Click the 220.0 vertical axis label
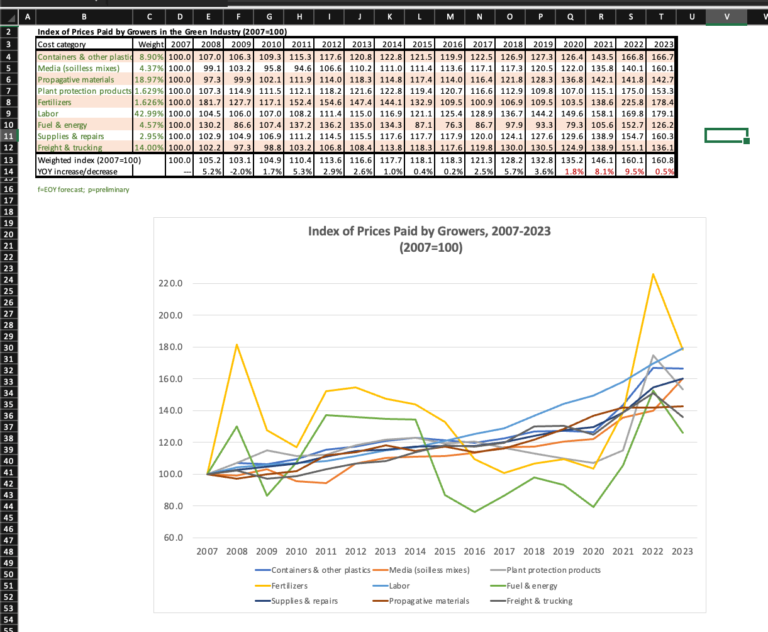Screen dimensions: 768x632 point(171,283)
